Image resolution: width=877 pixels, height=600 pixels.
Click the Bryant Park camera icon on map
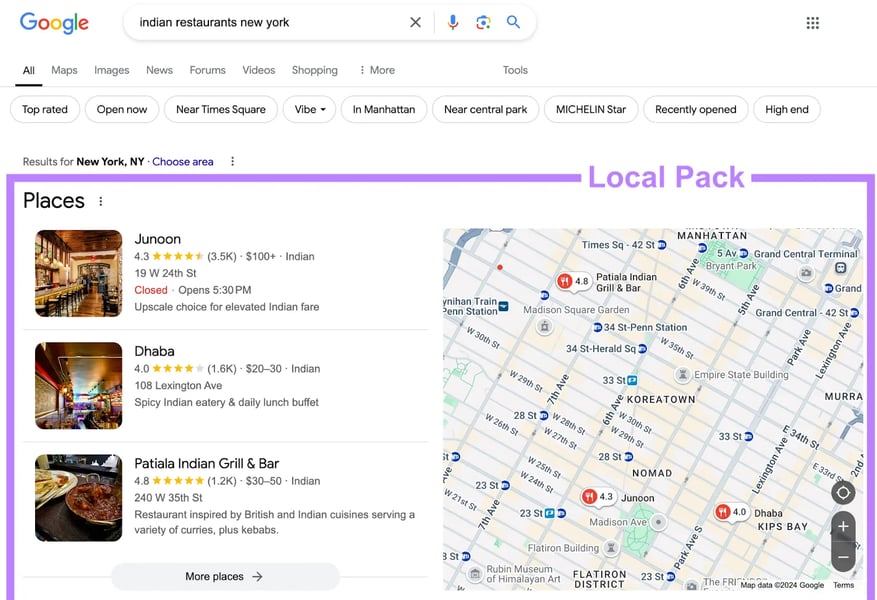(x=805, y=273)
